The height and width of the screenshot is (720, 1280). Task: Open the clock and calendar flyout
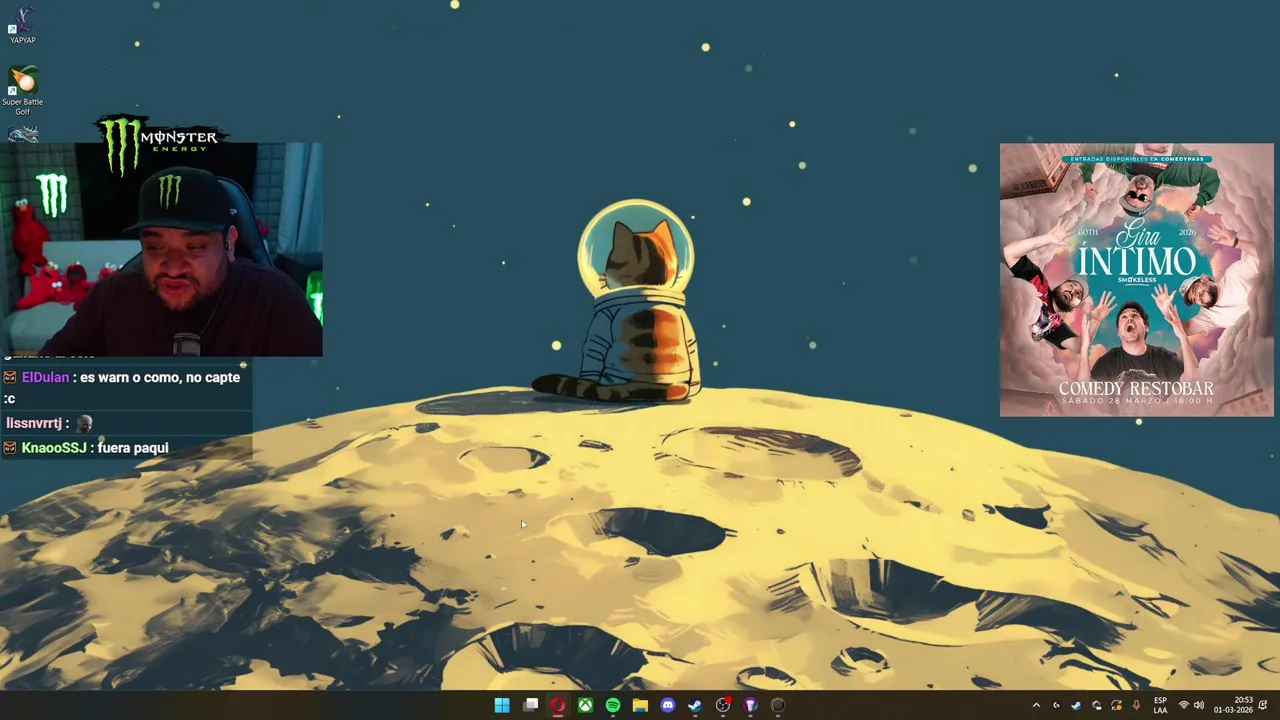point(1233,705)
